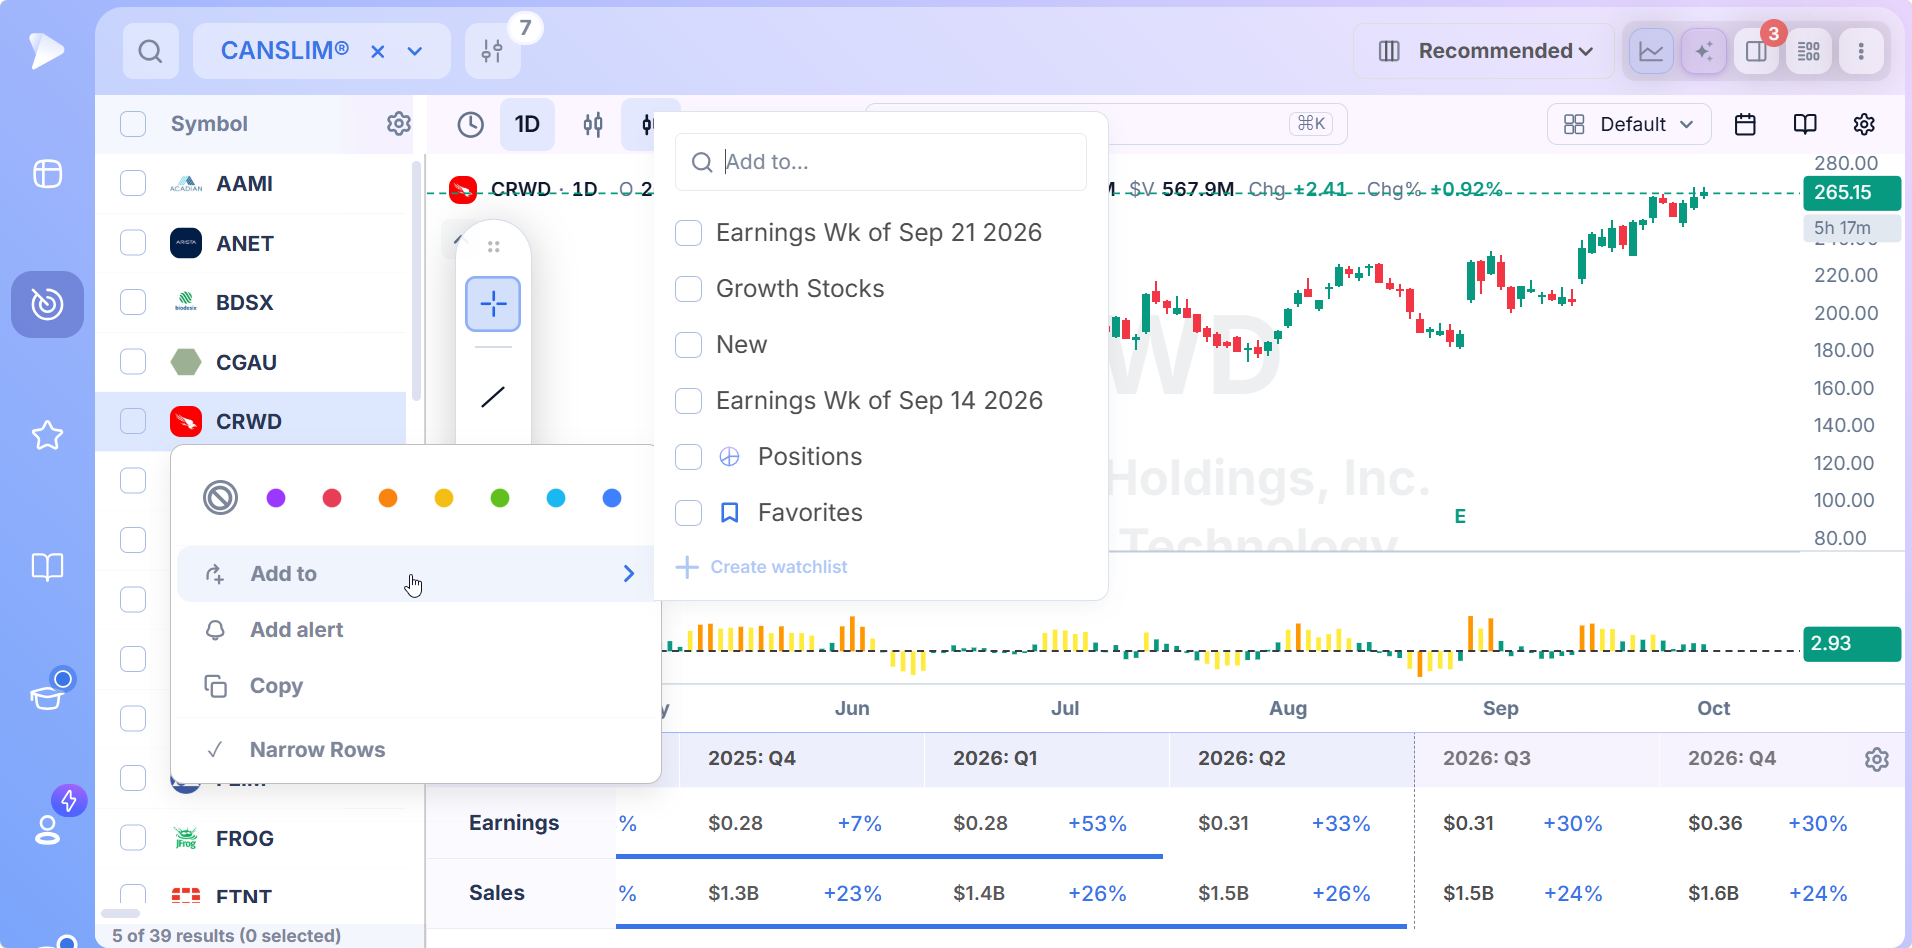Open the chart indicators icon
1912x948 pixels.
coord(593,124)
